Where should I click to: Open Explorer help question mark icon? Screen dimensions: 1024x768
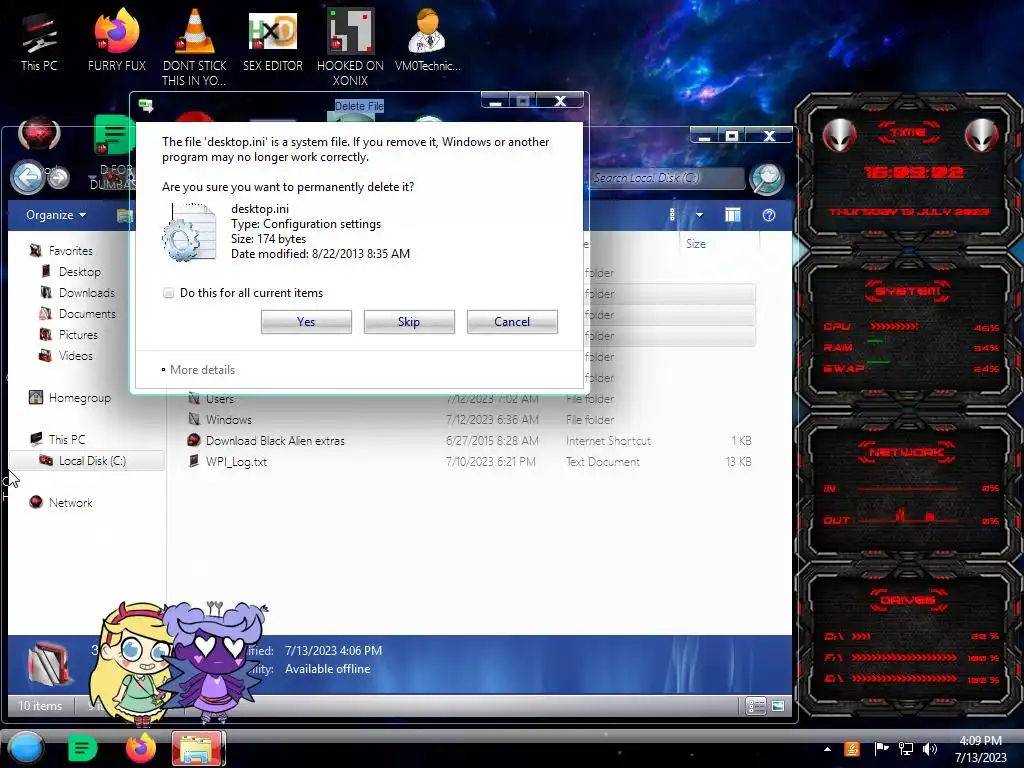769,215
